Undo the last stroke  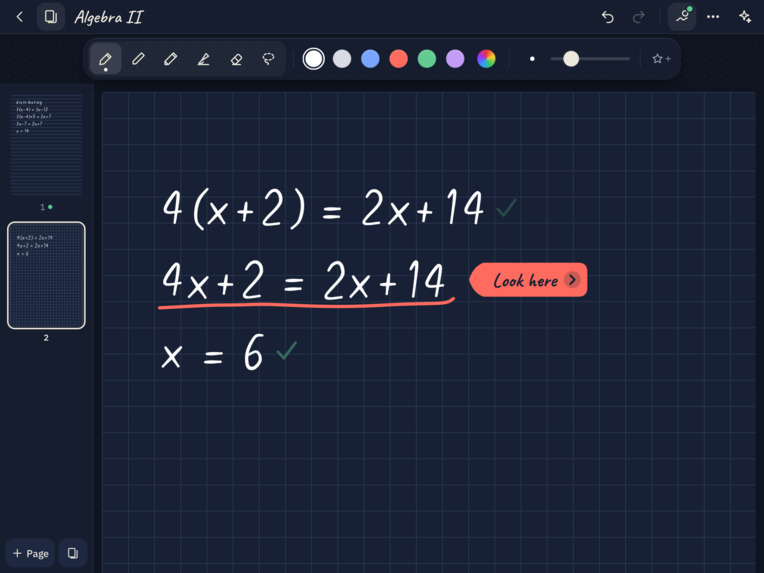[608, 17]
